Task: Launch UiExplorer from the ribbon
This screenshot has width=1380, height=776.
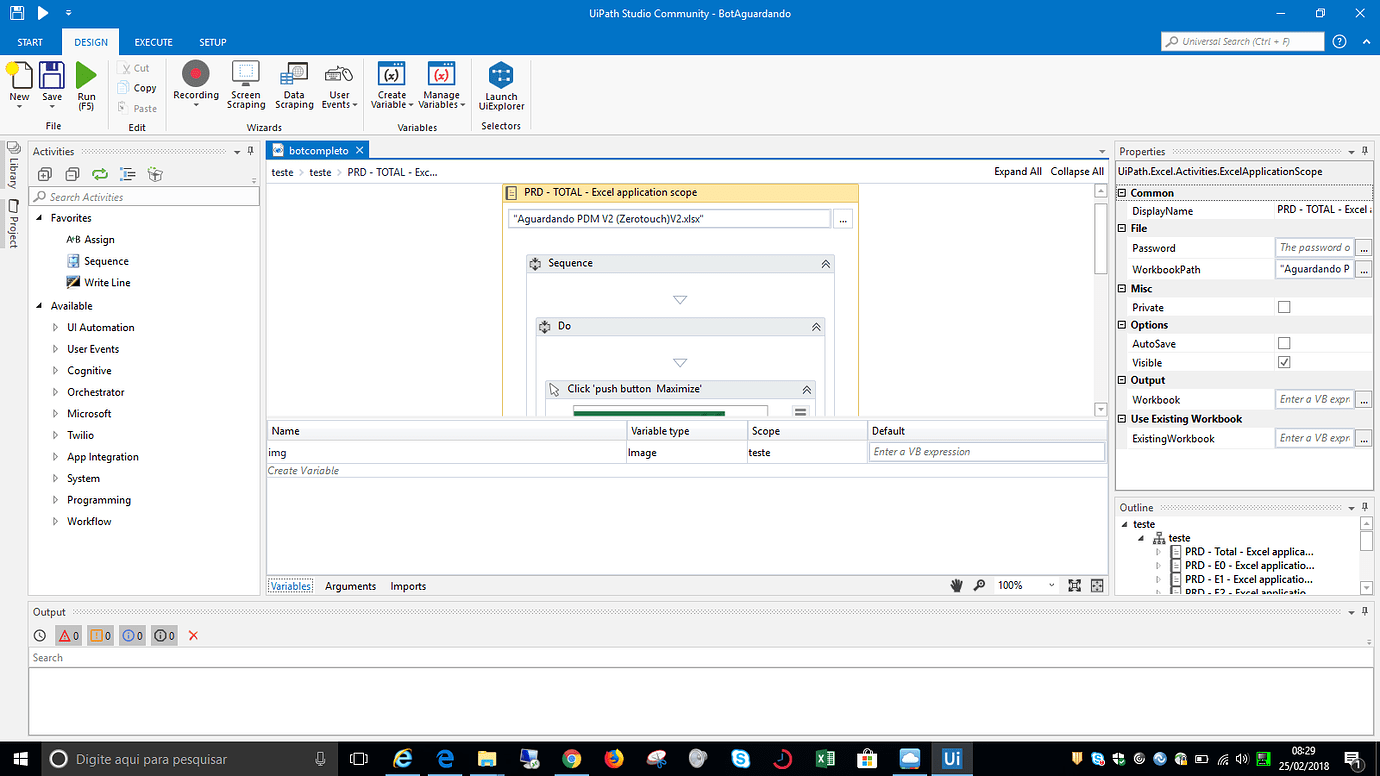Action: [x=501, y=77]
